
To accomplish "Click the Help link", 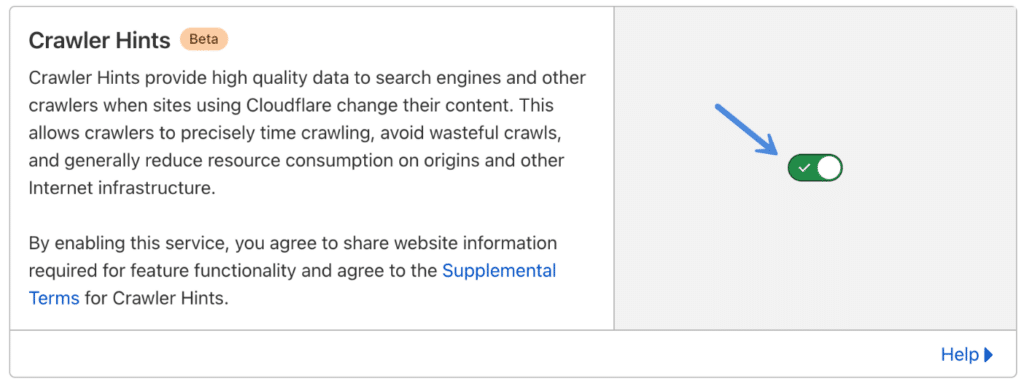I will coord(959,354).
